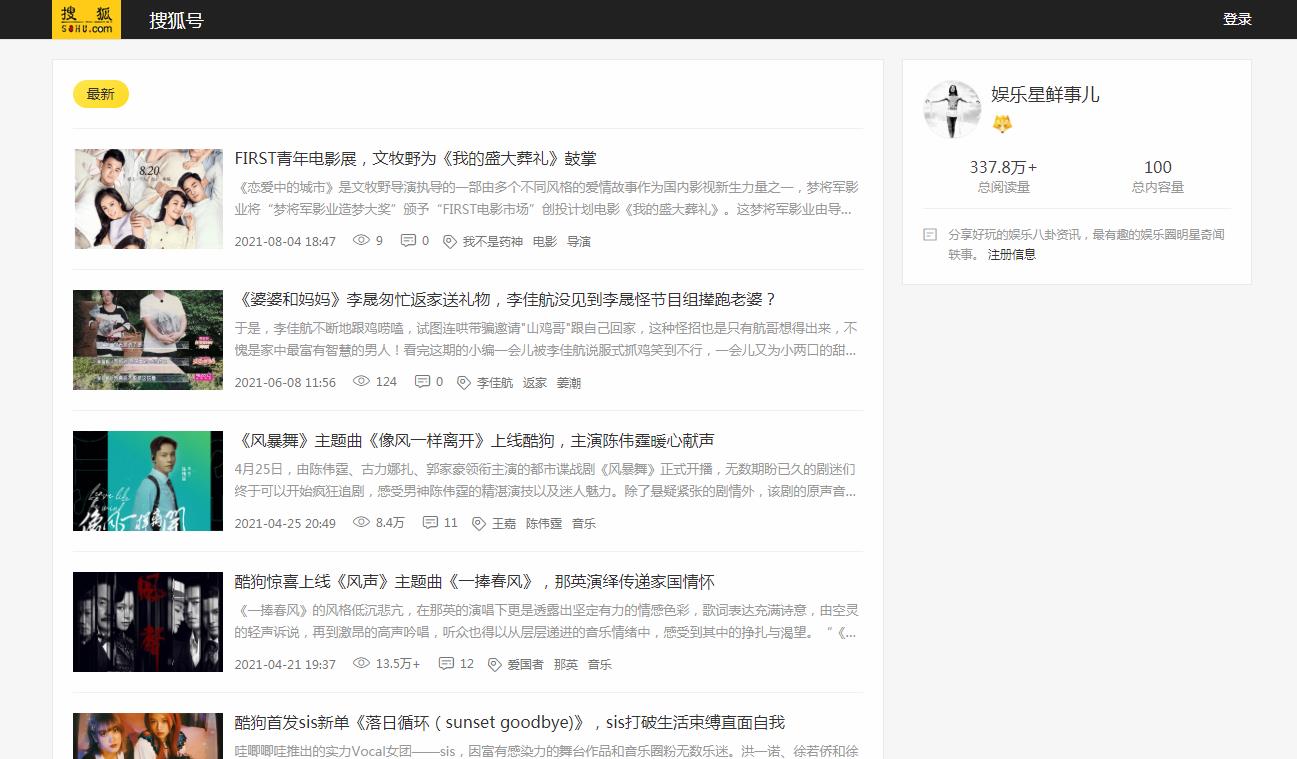Open the 《风暴舞》 article thumbnail

point(148,481)
